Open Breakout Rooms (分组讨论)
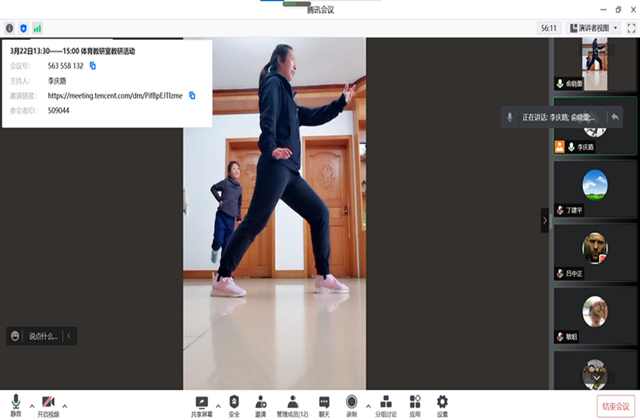The image size is (640, 420). click(x=385, y=404)
